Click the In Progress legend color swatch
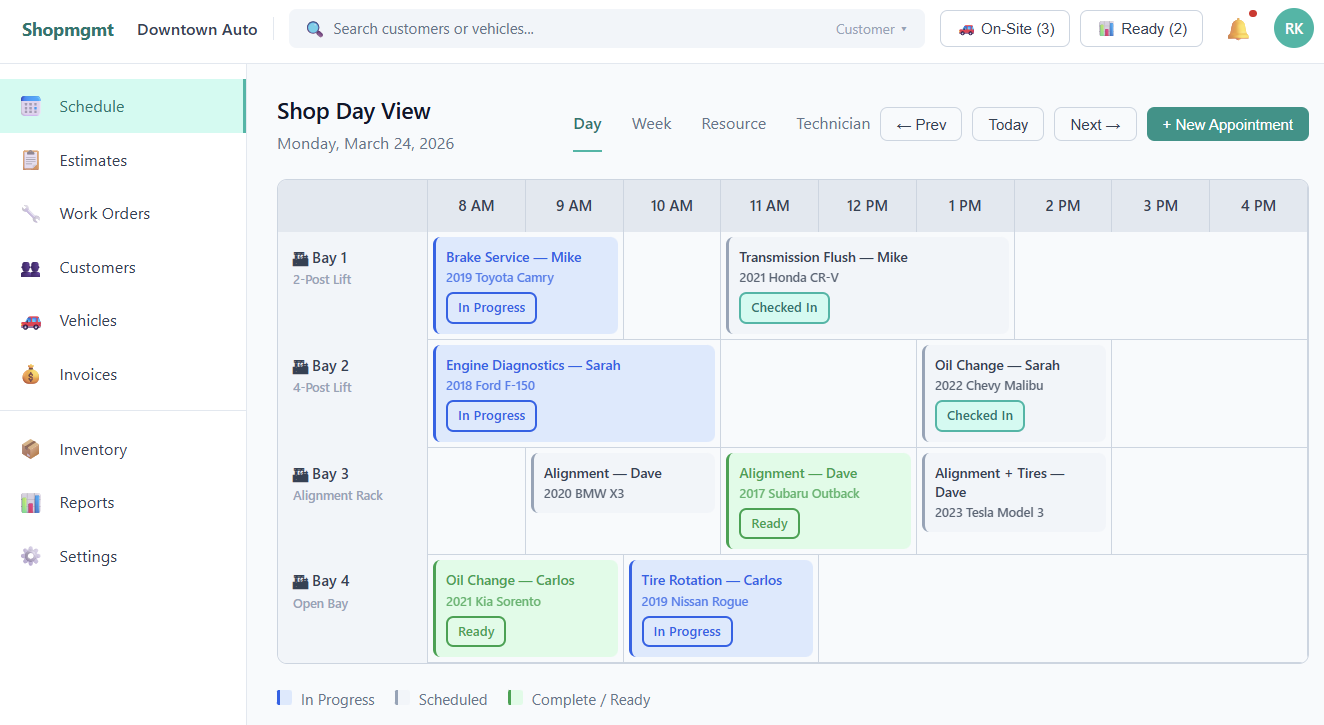Image resolution: width=1324 pixels, height=725 pixels. pyautogui.click(x=285, y=698)
